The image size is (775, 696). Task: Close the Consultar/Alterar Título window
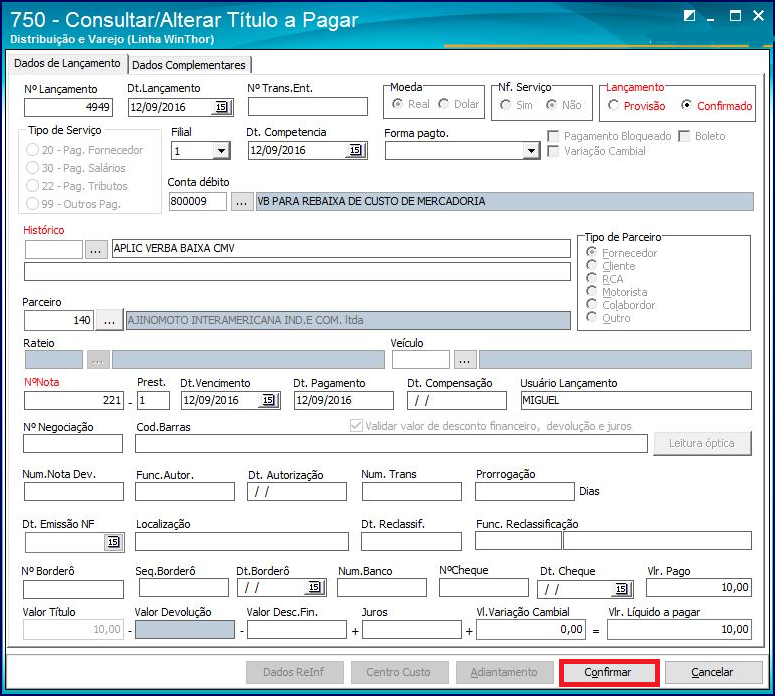tap(758, 16)
